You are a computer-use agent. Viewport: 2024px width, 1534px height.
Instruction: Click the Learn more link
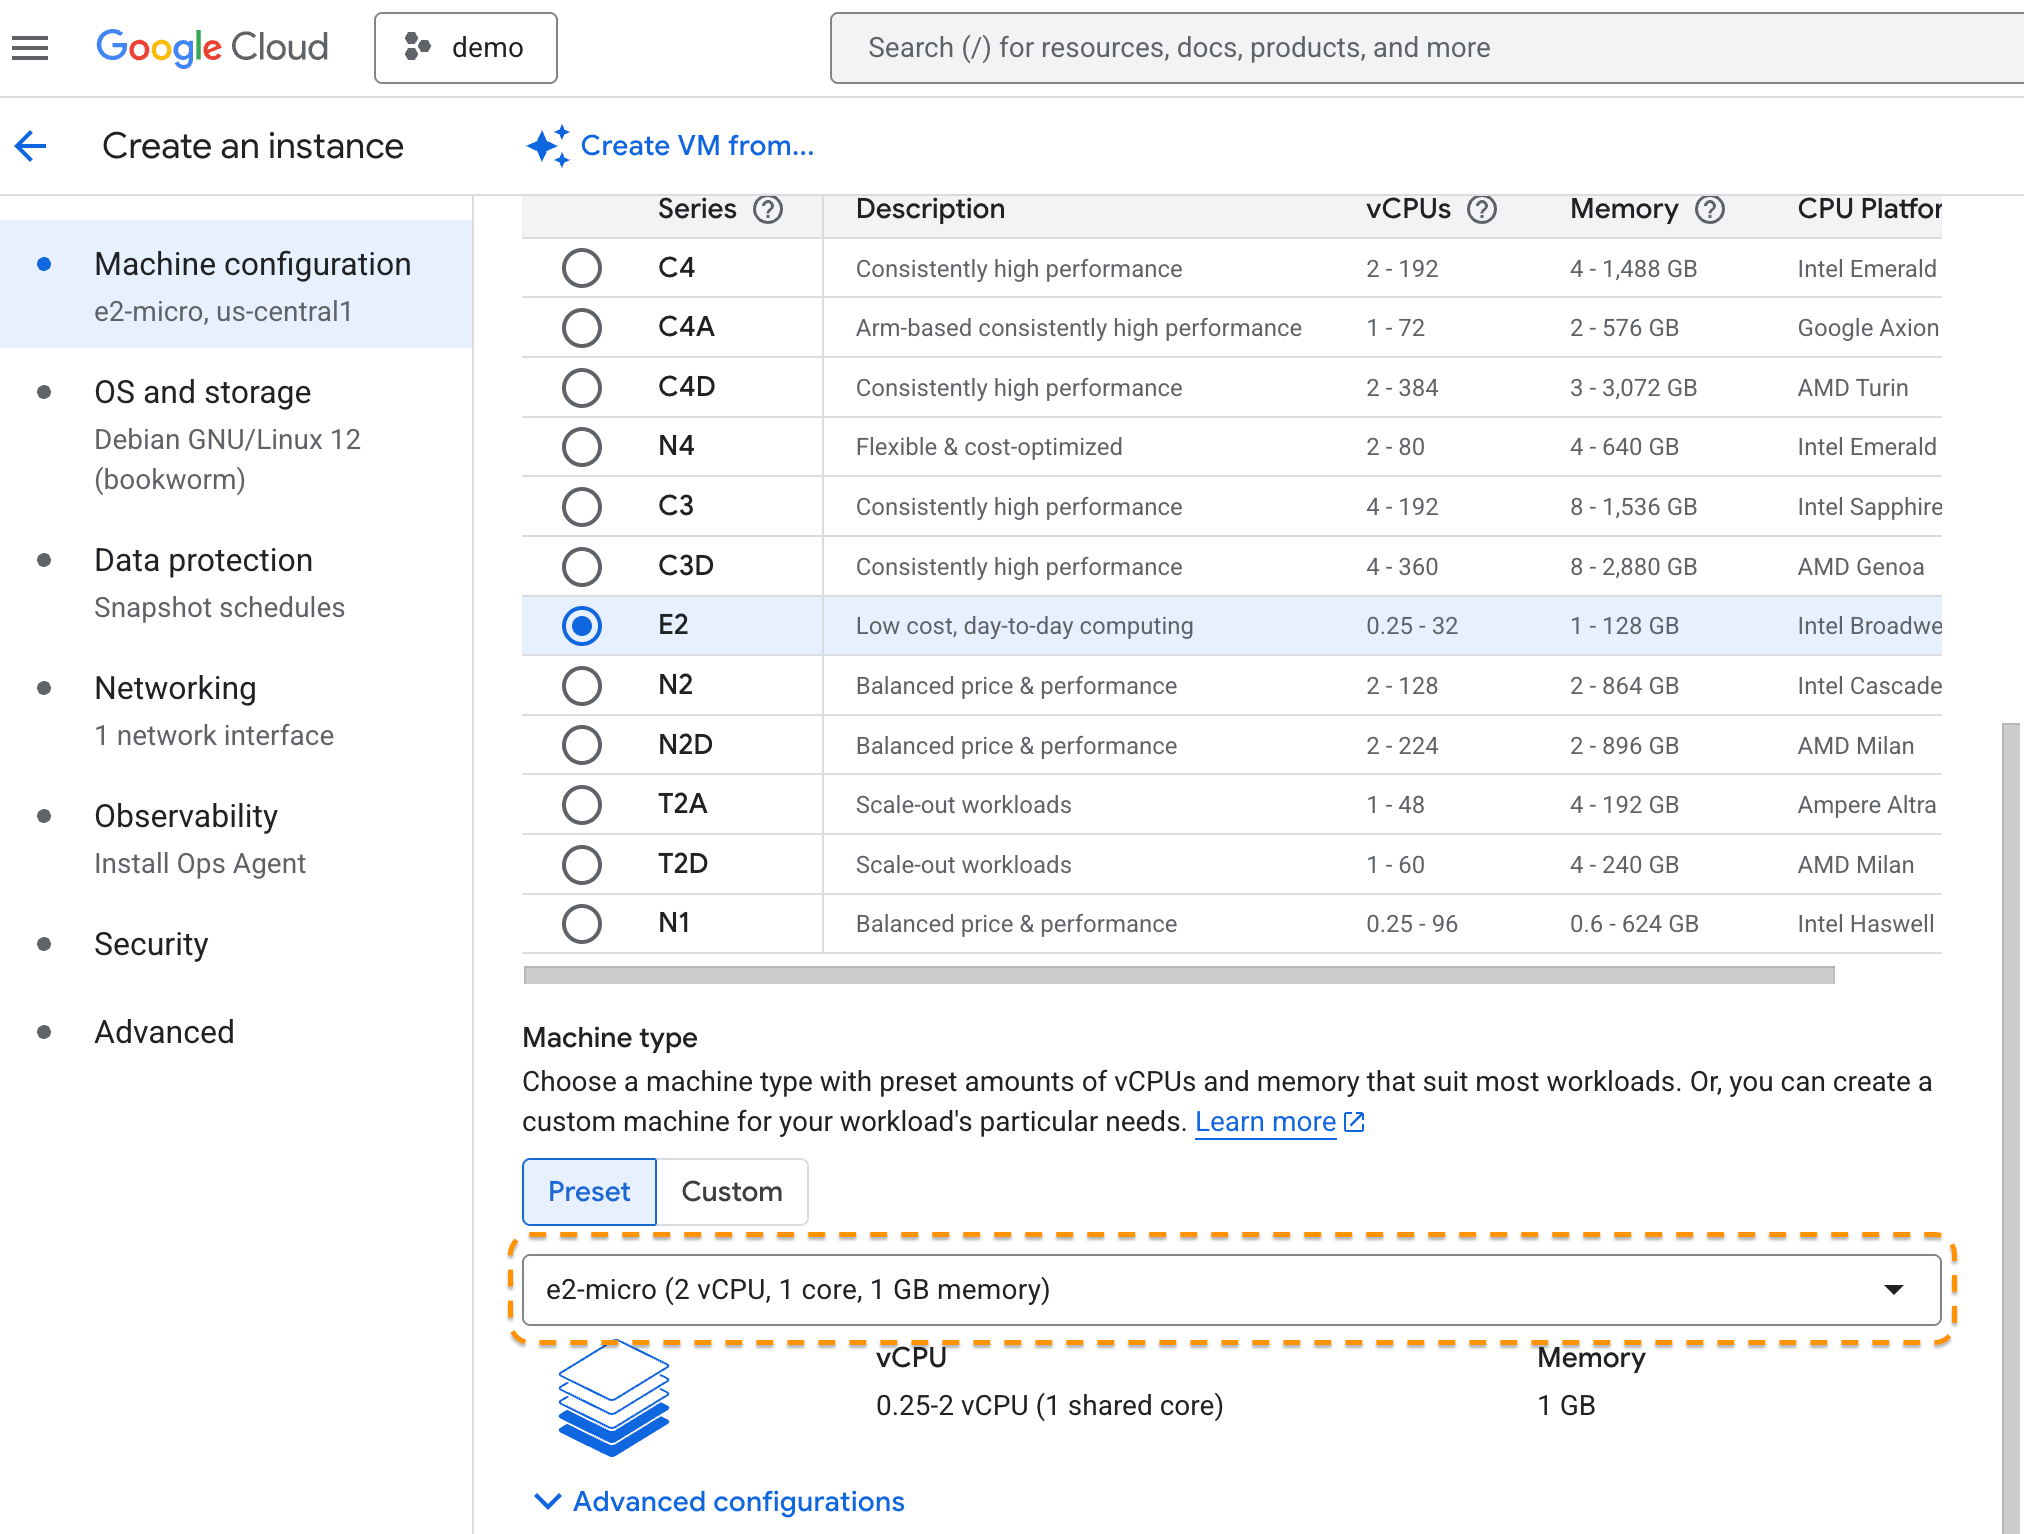coord(1266,1122)
